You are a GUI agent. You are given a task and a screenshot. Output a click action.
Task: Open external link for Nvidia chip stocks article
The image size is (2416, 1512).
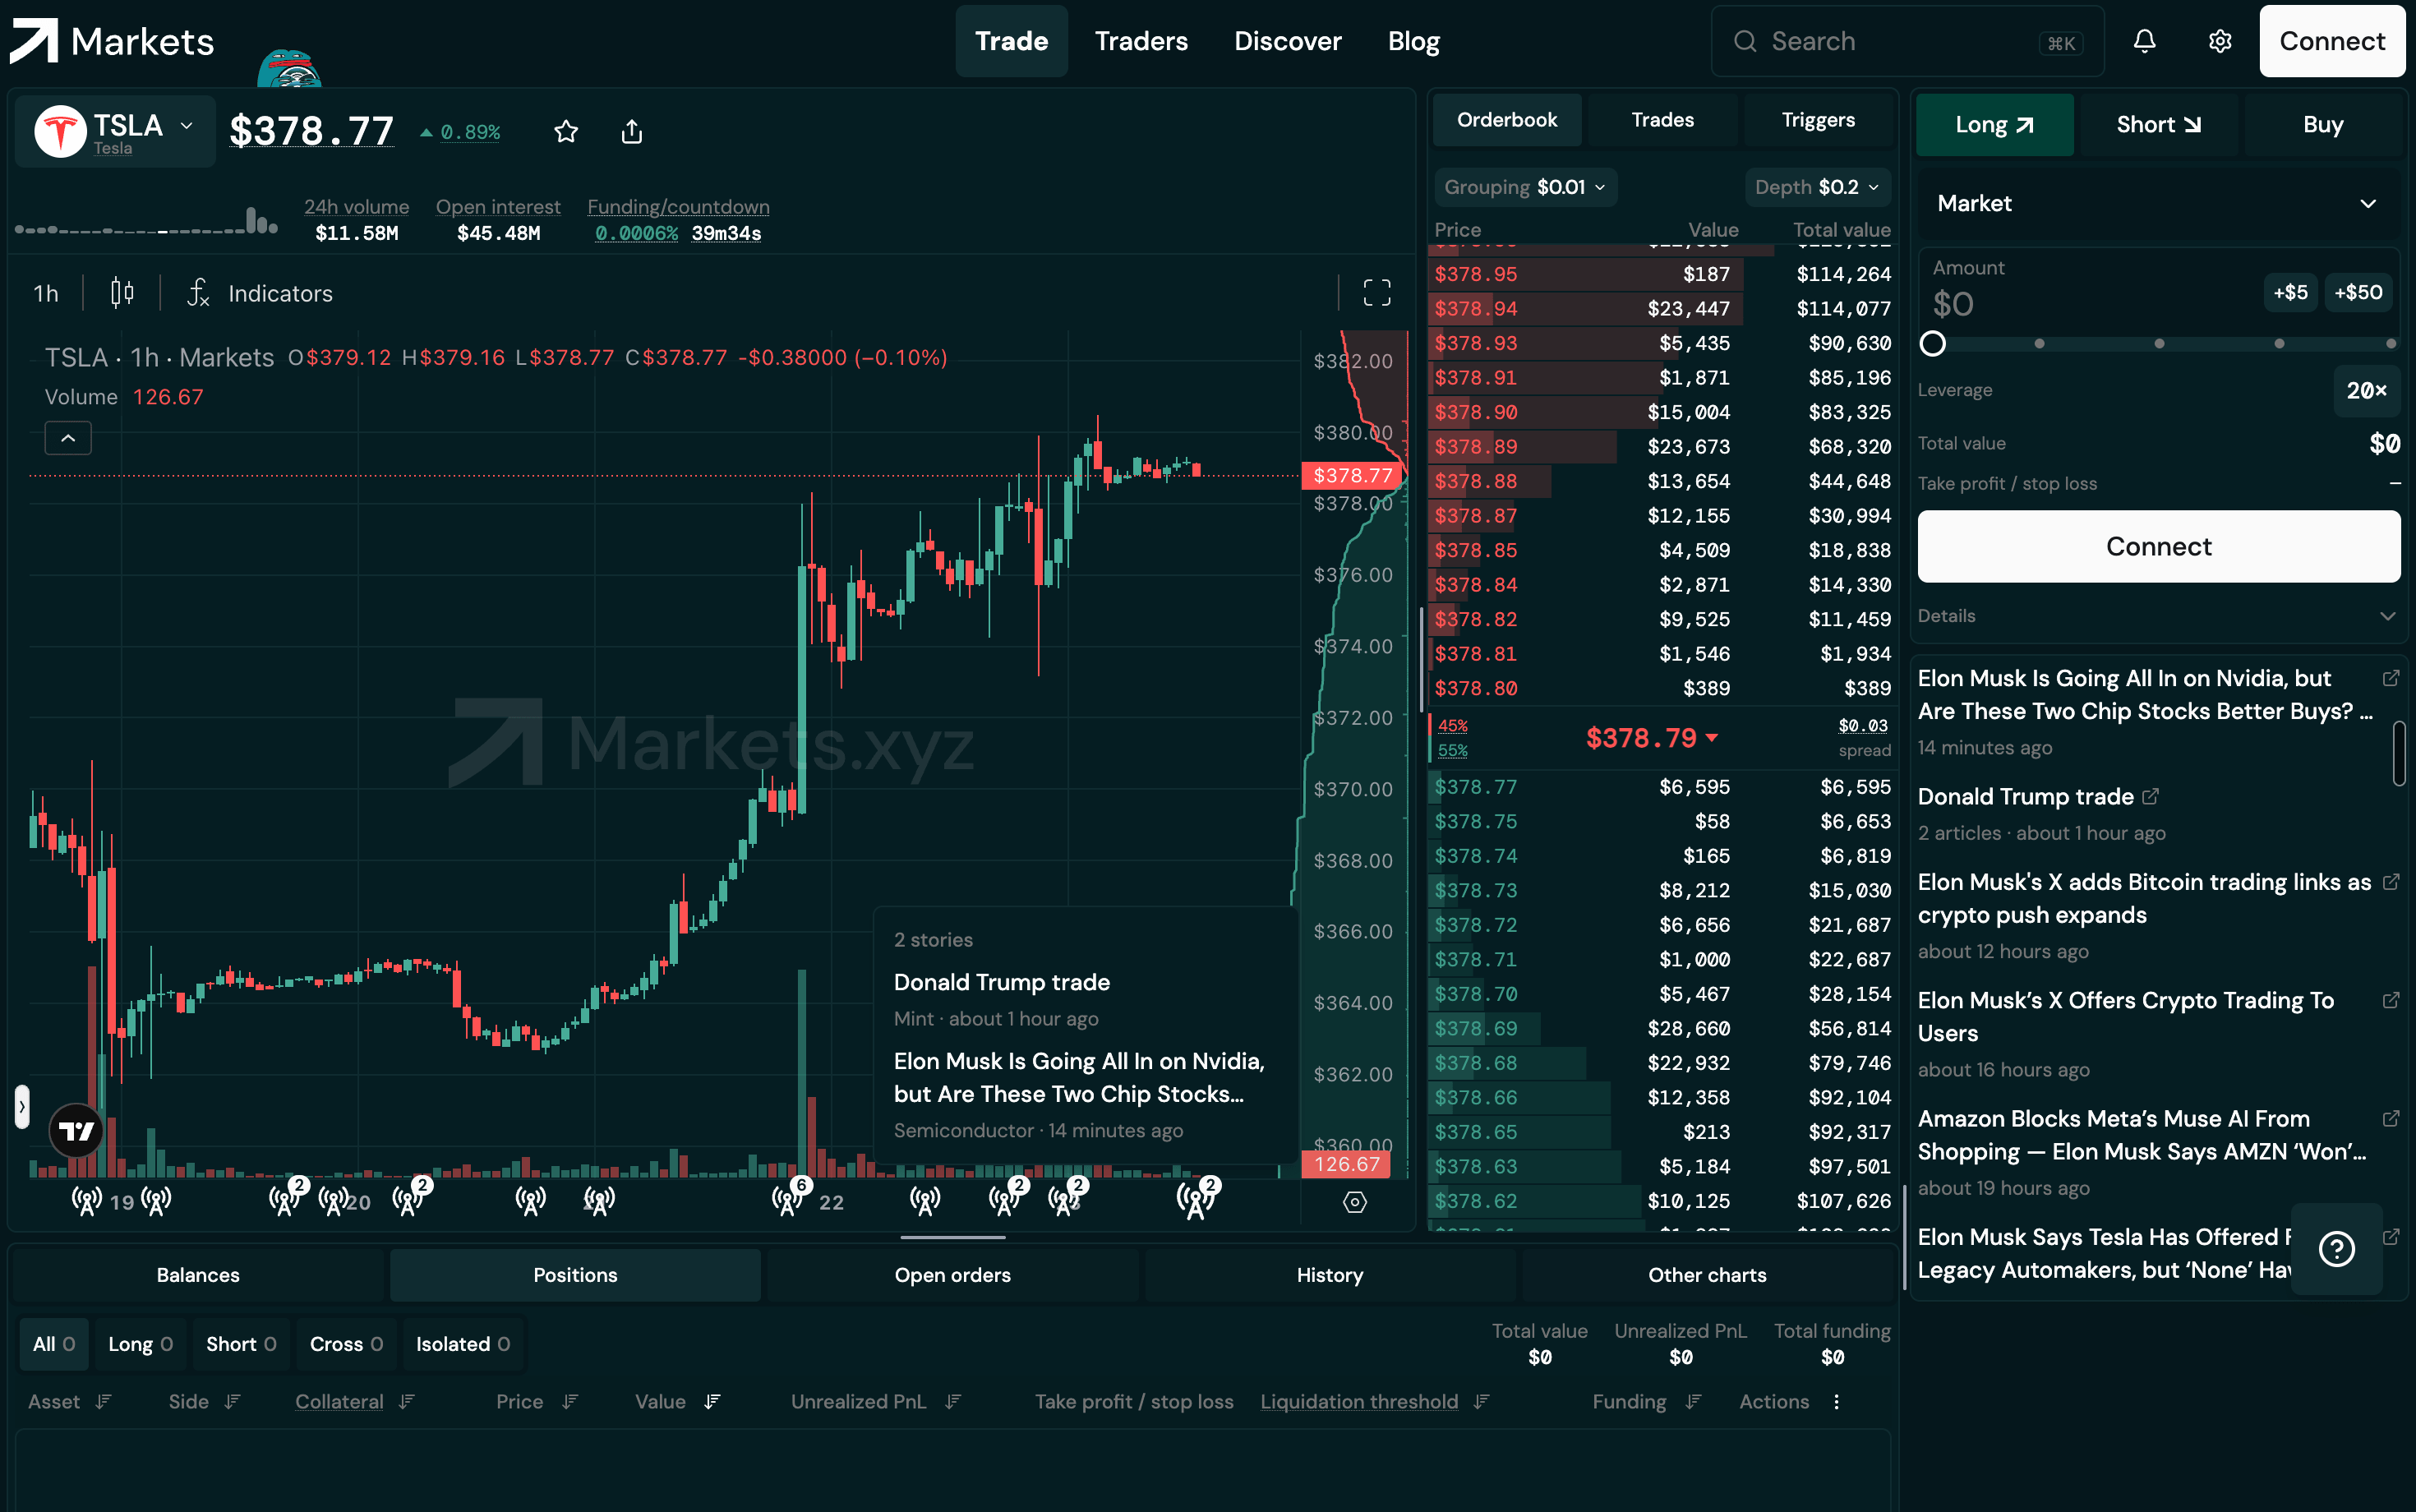(2390, 678)
